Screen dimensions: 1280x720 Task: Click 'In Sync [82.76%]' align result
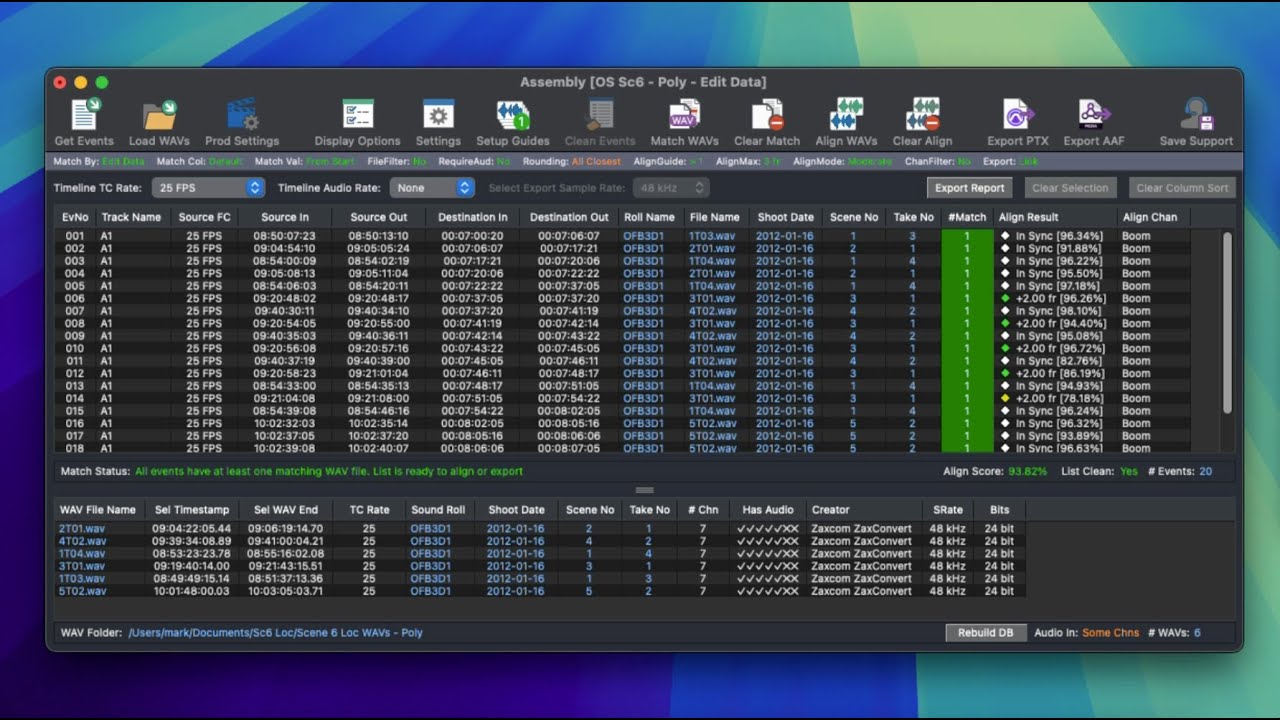pos(1059,361)
